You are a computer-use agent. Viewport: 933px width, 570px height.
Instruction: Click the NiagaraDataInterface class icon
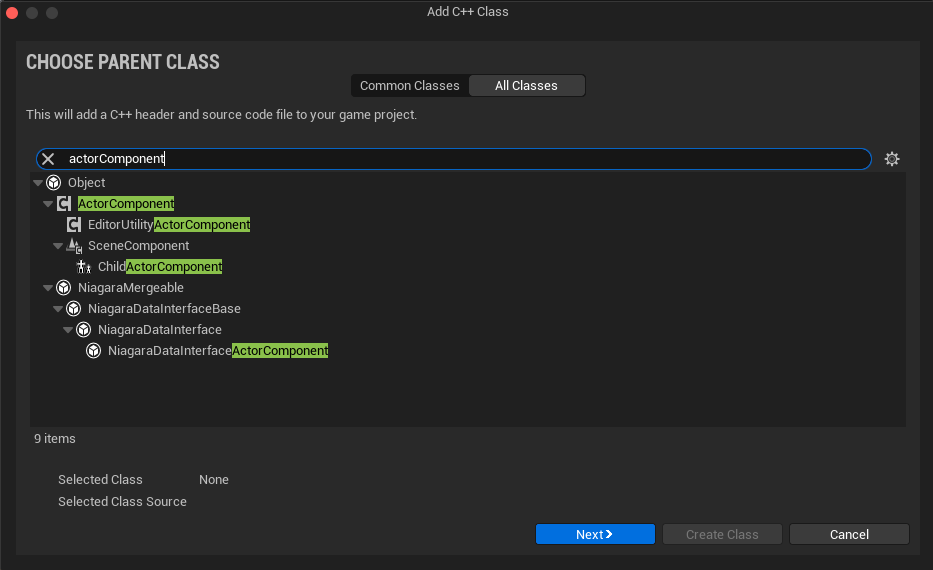pyautogui.click(x=84, y=330)
